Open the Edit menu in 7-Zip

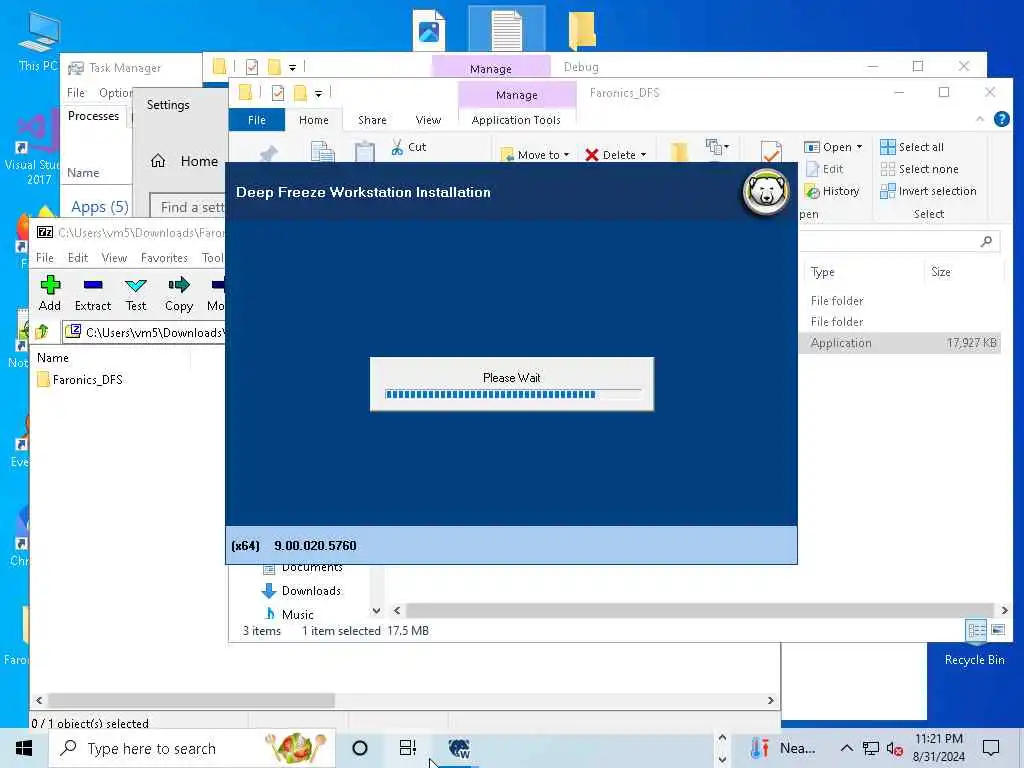[x=78, y=258]
